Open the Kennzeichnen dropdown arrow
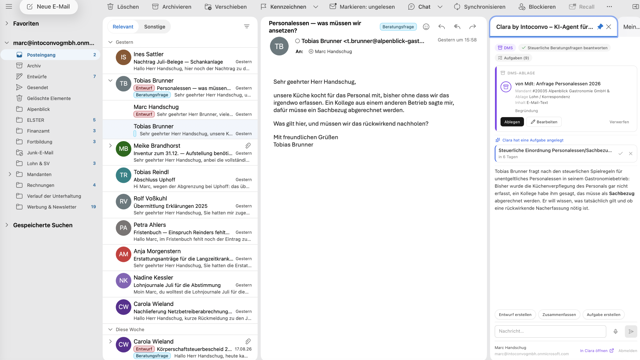640x360 pixels. 316,7
